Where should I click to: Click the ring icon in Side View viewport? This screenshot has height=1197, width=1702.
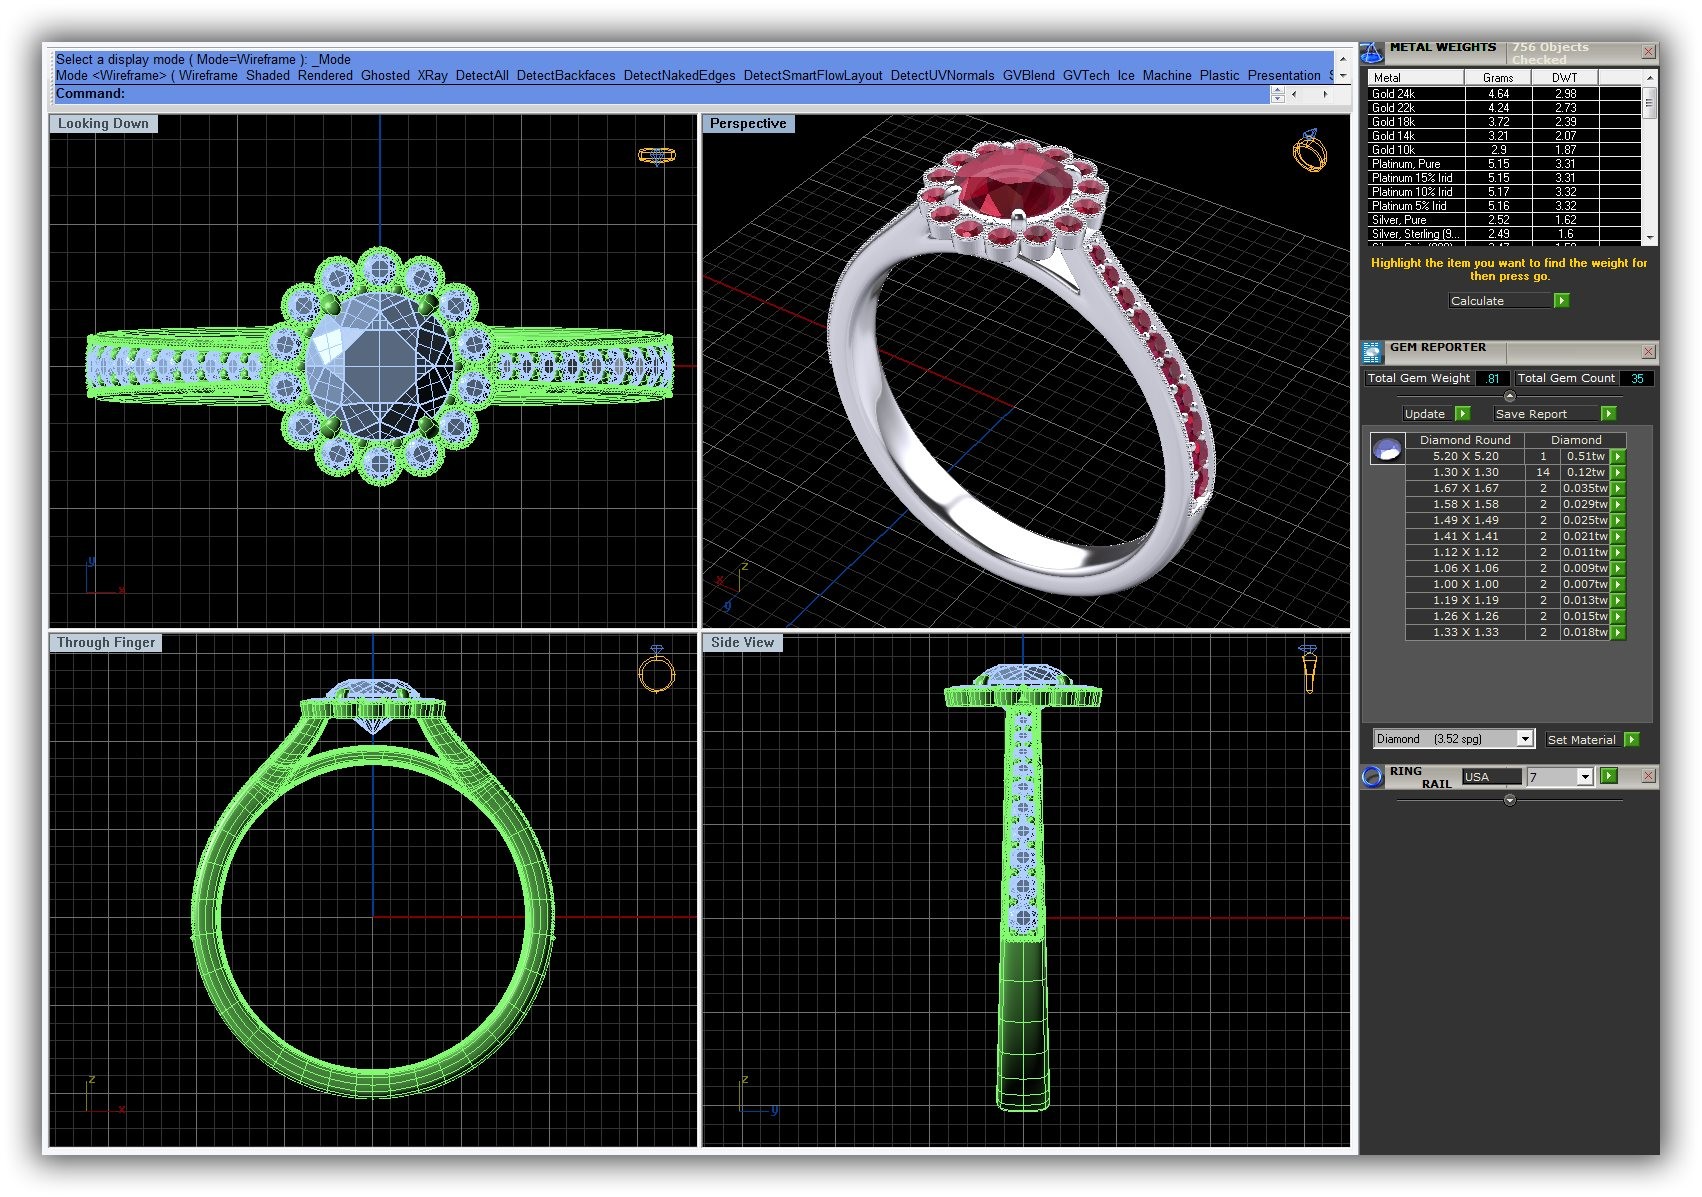tap(1308, 669)
